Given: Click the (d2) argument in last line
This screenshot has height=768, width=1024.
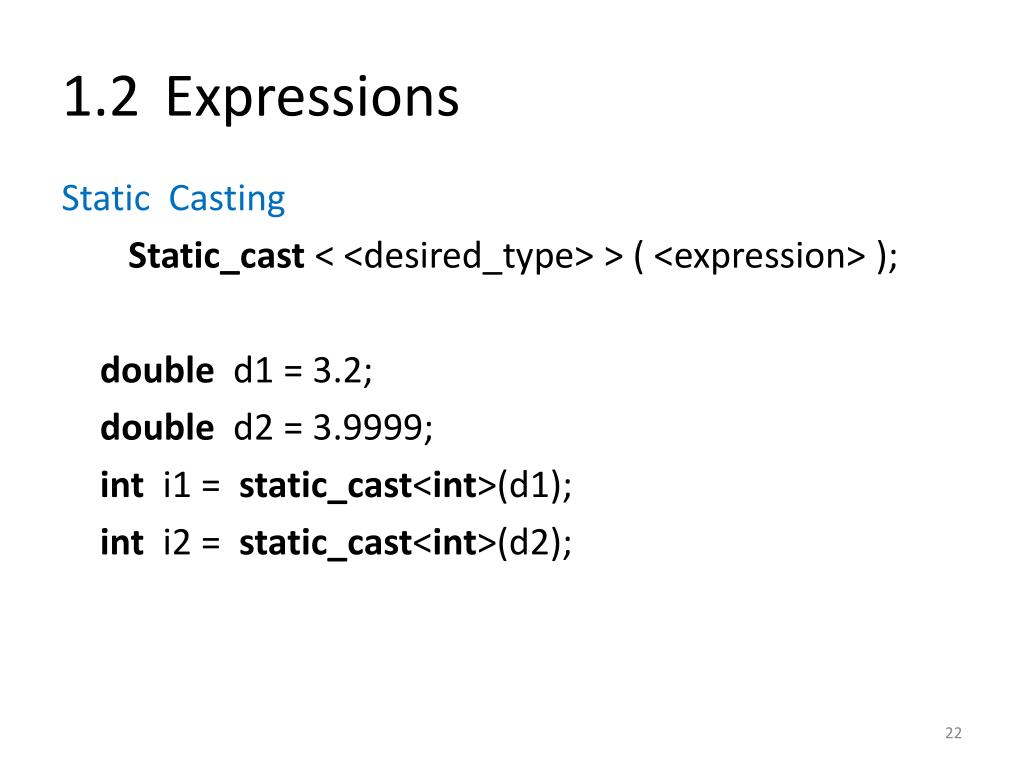Looking at the screenshot, I should tap(530, 543).
